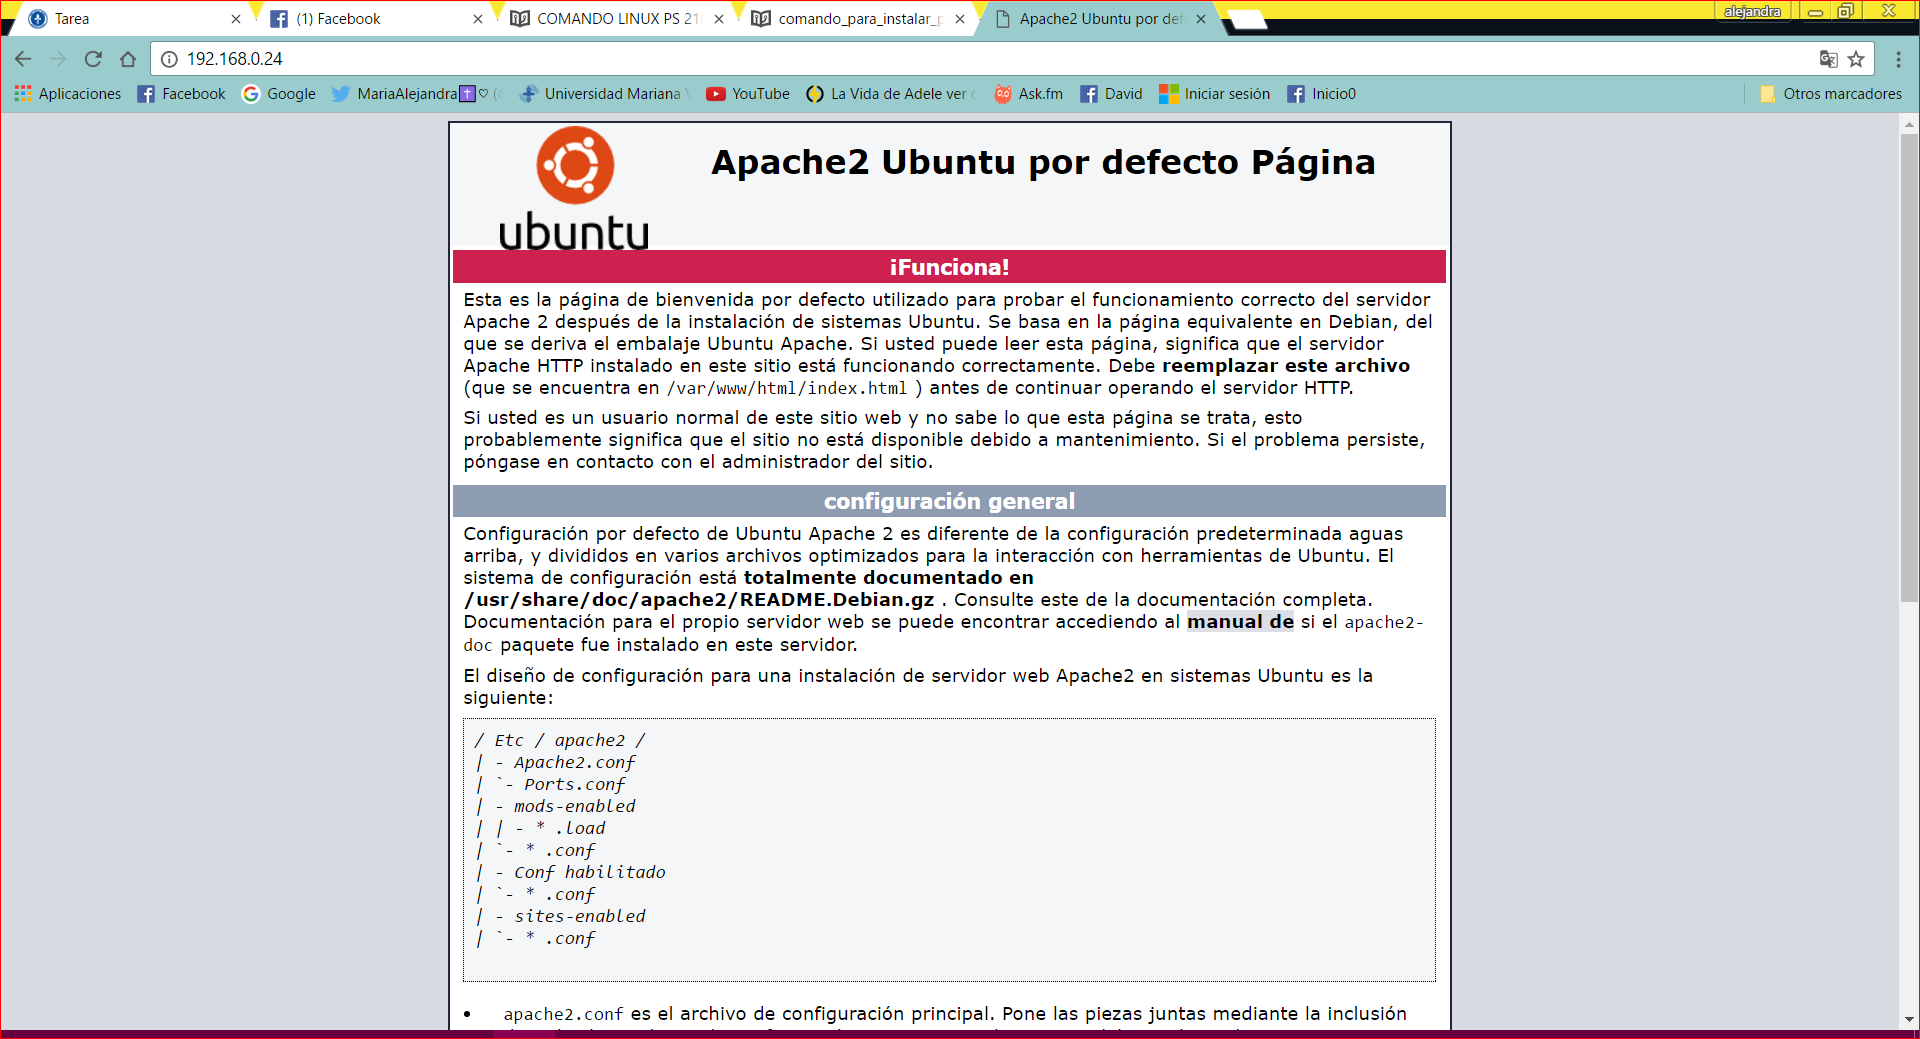Image resolution: width=1920 pixels, height=1039 pixels.
Task: Open the Iniciar sesión bookmark
Action: click(1214, 94)
